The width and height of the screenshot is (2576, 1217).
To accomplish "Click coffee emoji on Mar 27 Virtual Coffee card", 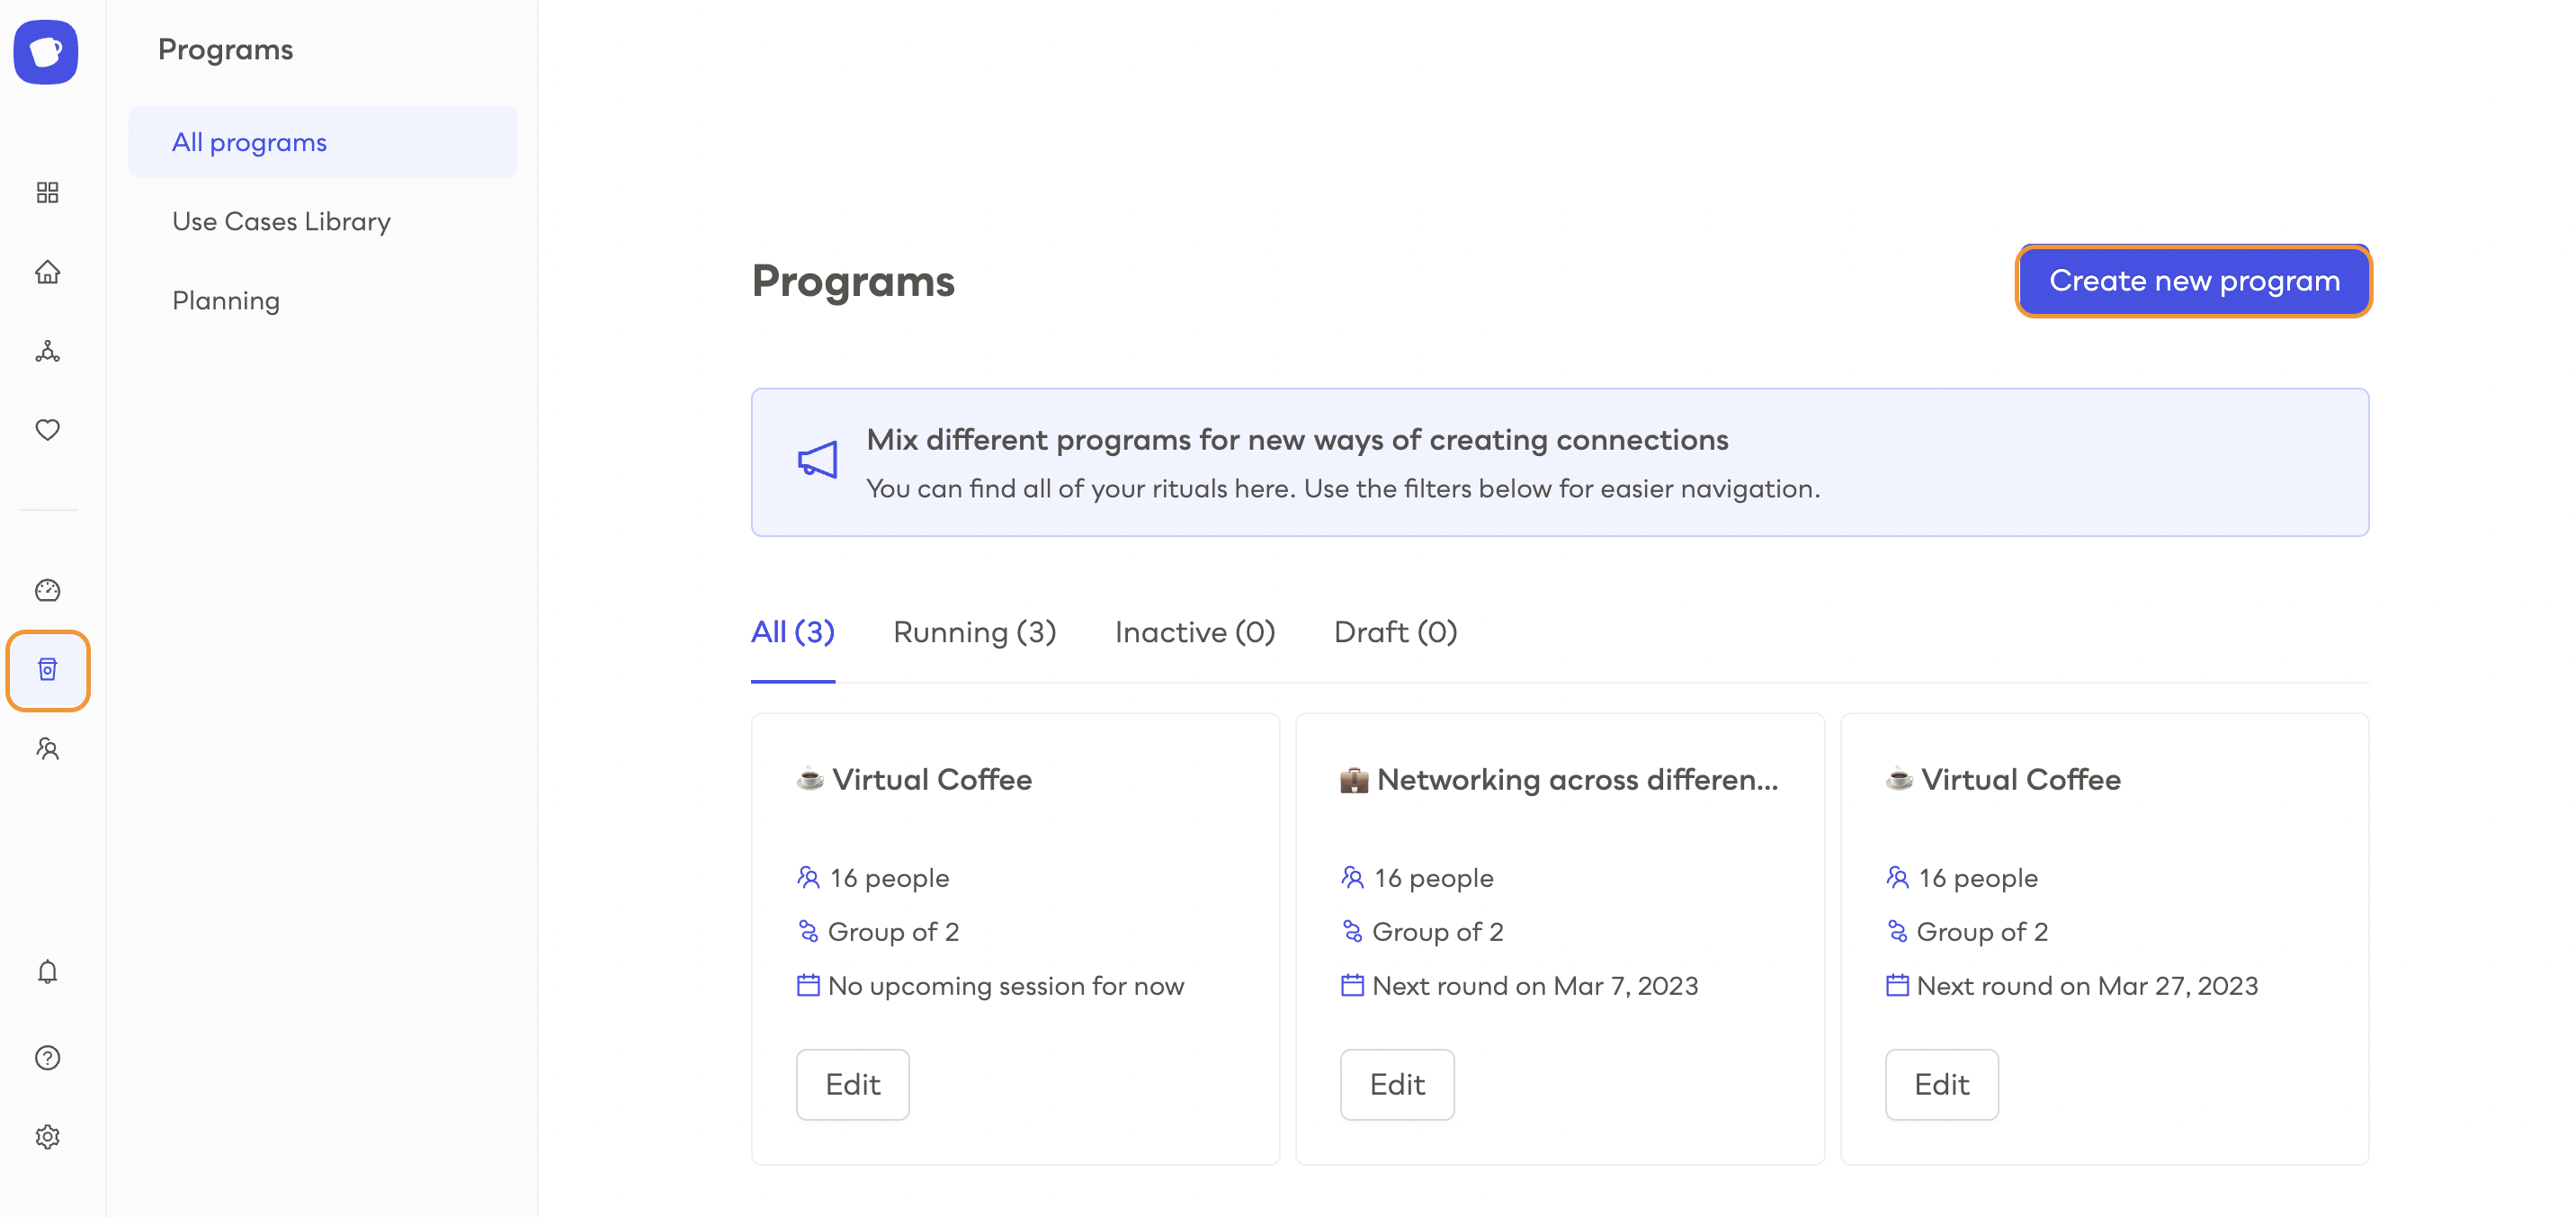I will point(1899,778).
